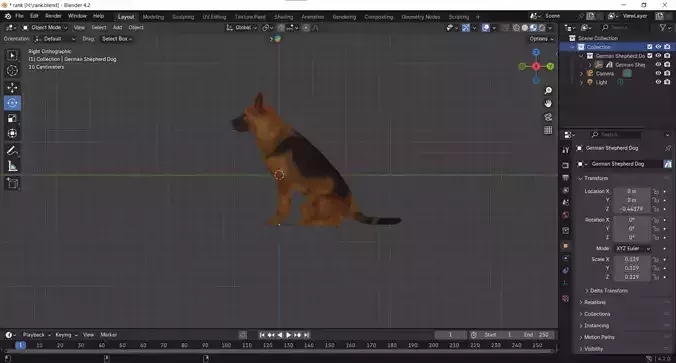Toggle the auto keying record button
Screen dimensions: 676x363
pyautogui.click(x=243, y=335)
